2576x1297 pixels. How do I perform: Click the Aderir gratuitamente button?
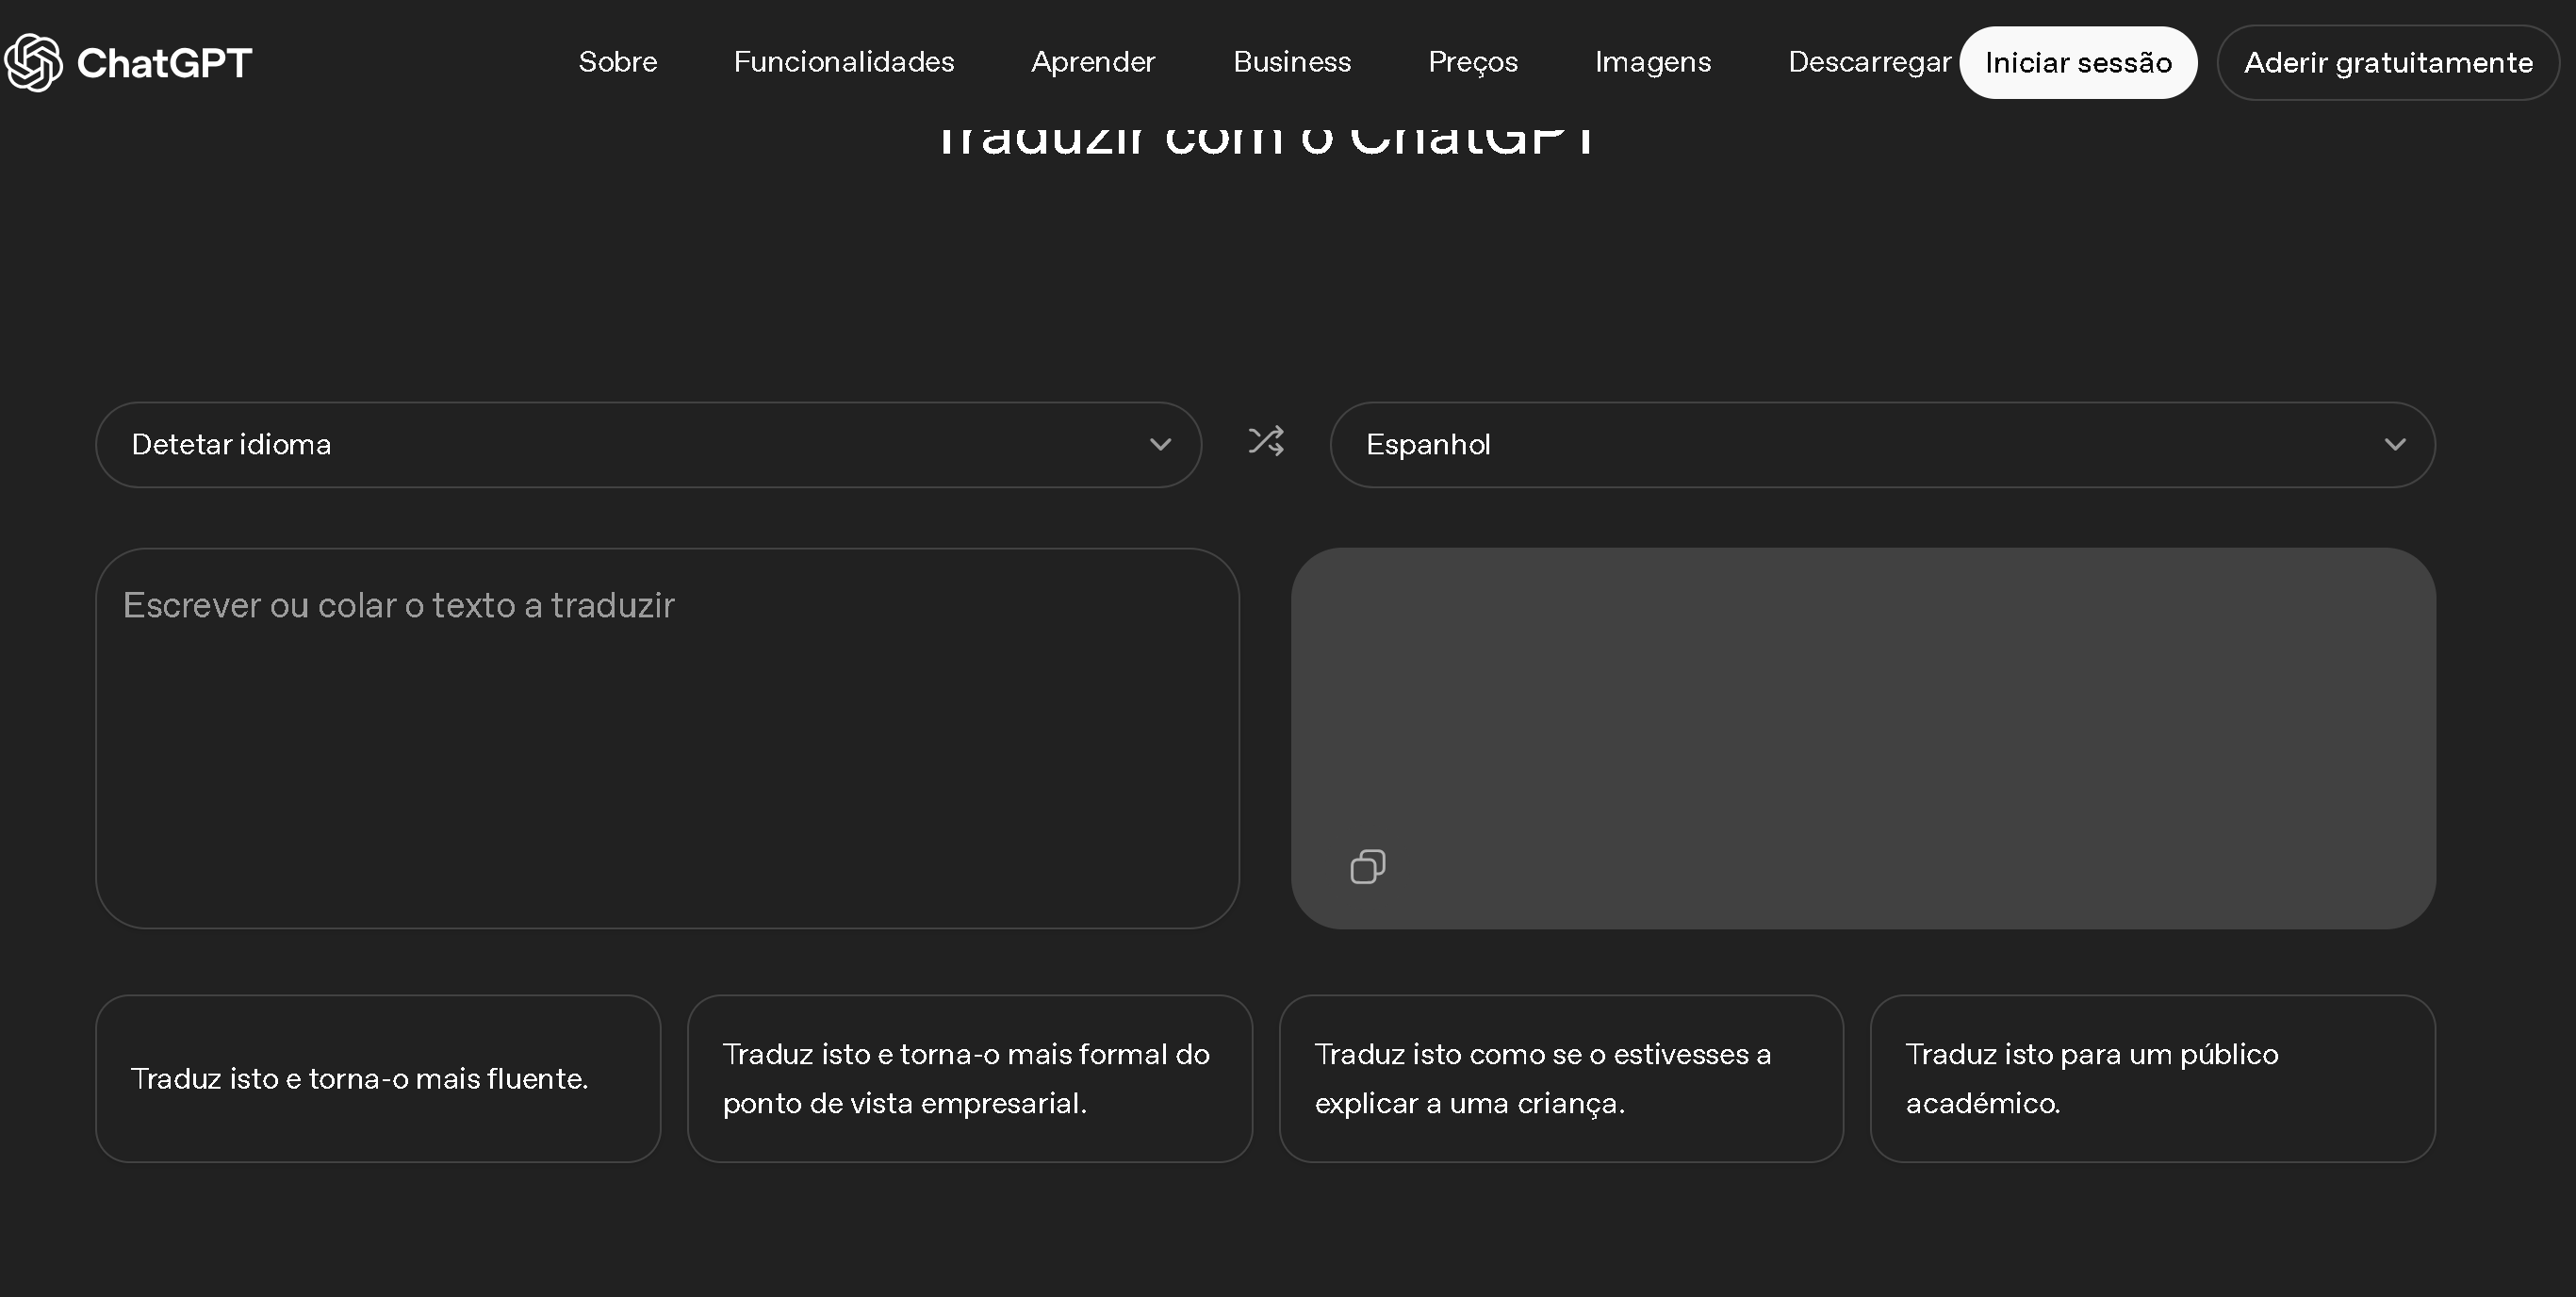(2387, 62)
